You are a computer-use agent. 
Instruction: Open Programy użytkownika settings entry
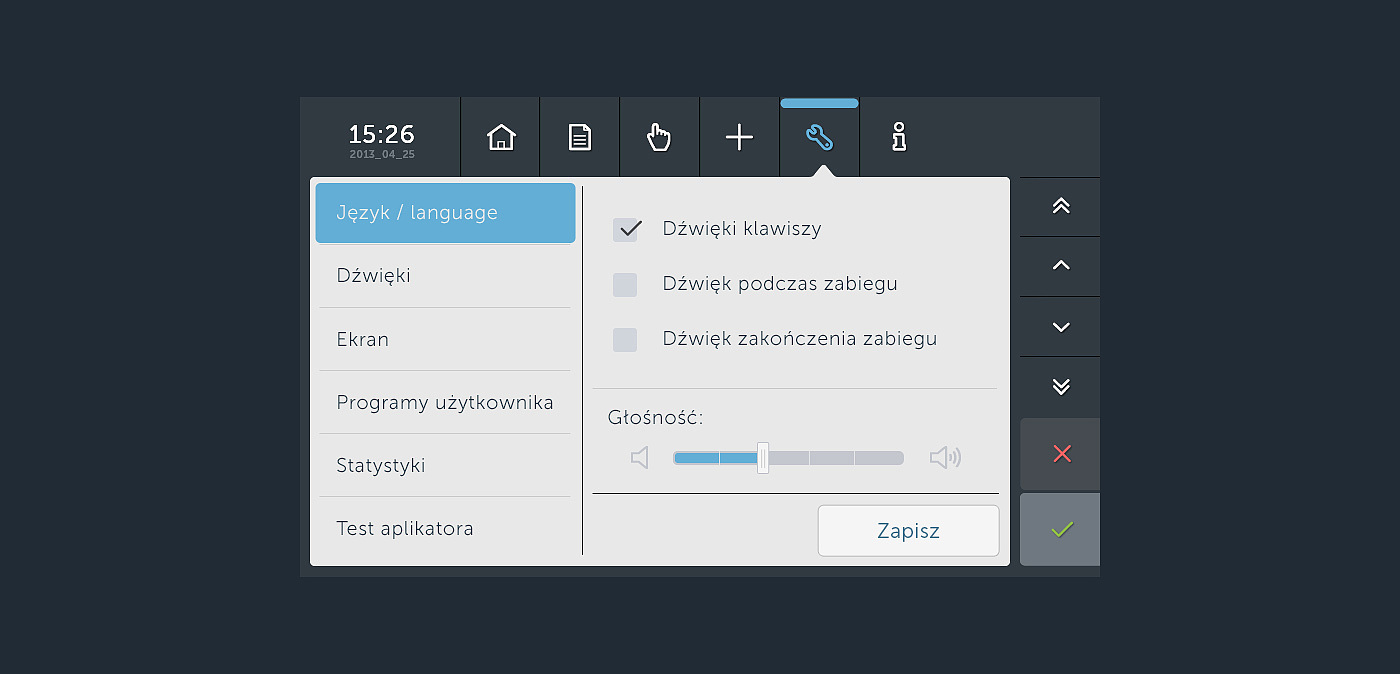(445, 403)
